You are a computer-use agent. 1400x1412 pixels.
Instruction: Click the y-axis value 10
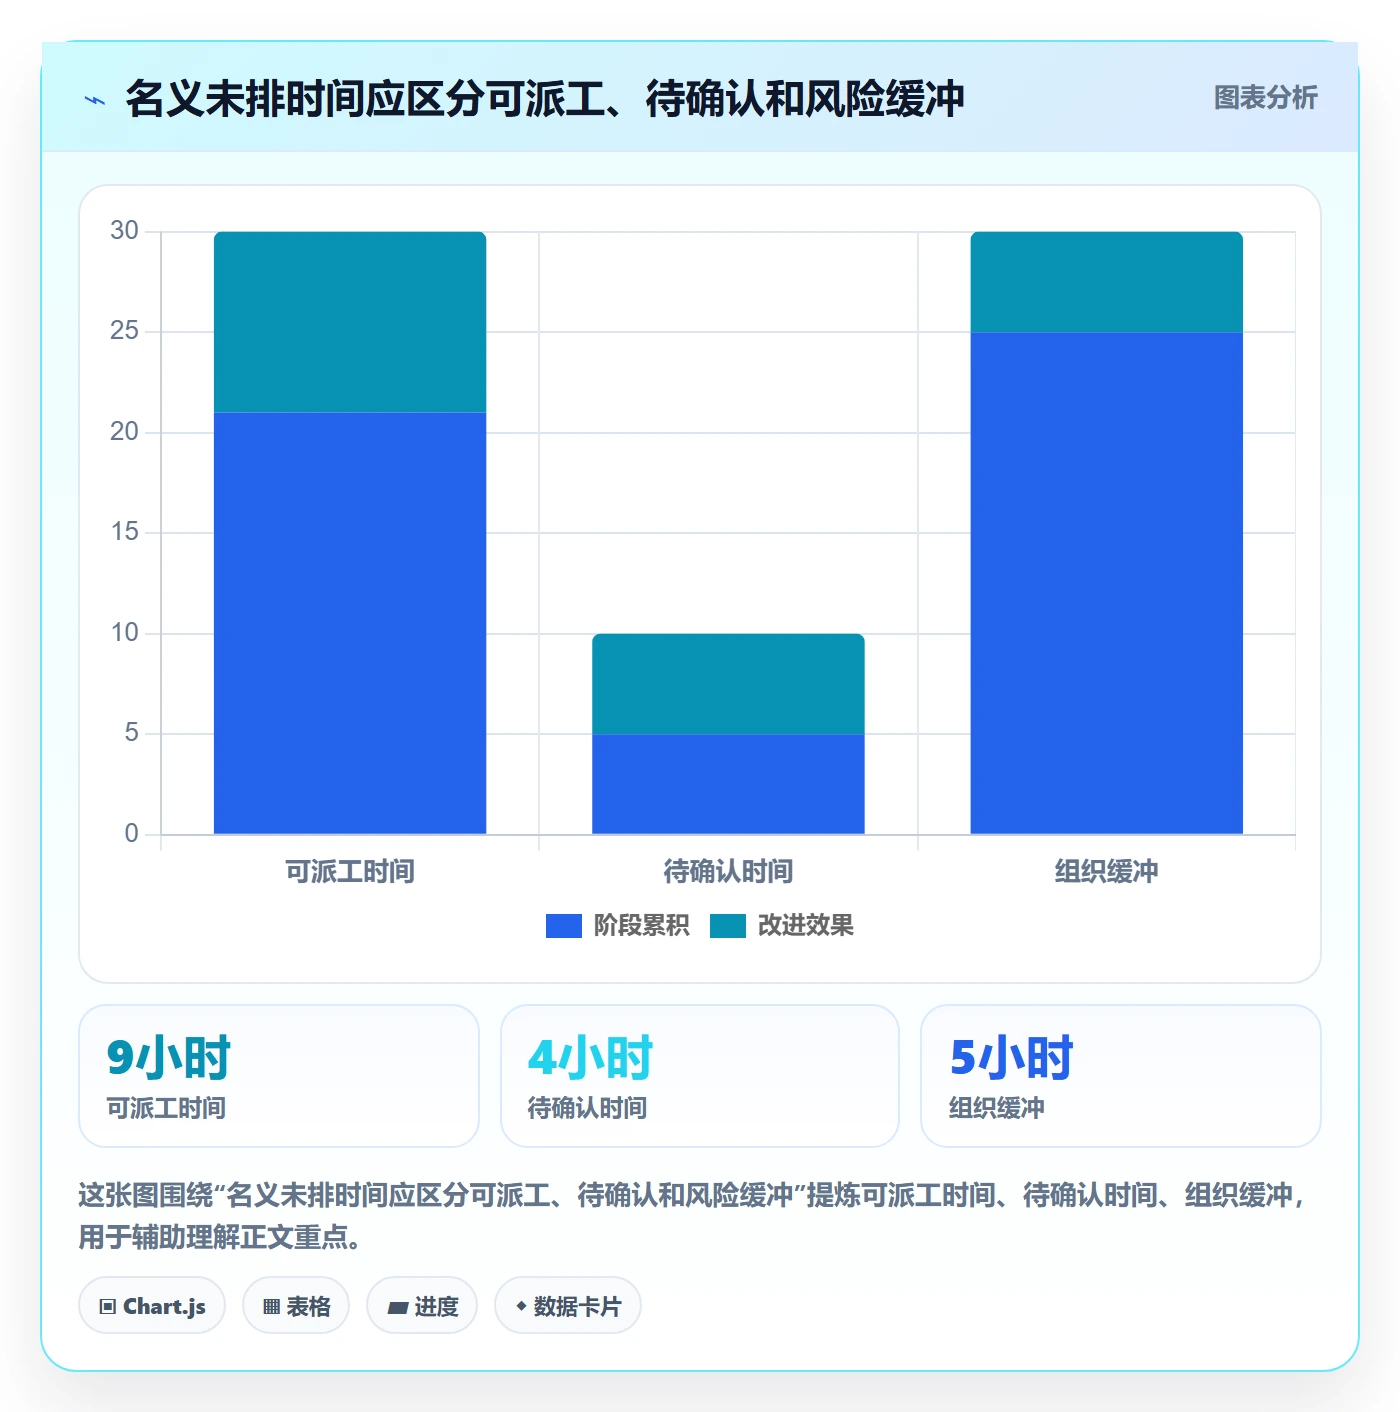125,633
